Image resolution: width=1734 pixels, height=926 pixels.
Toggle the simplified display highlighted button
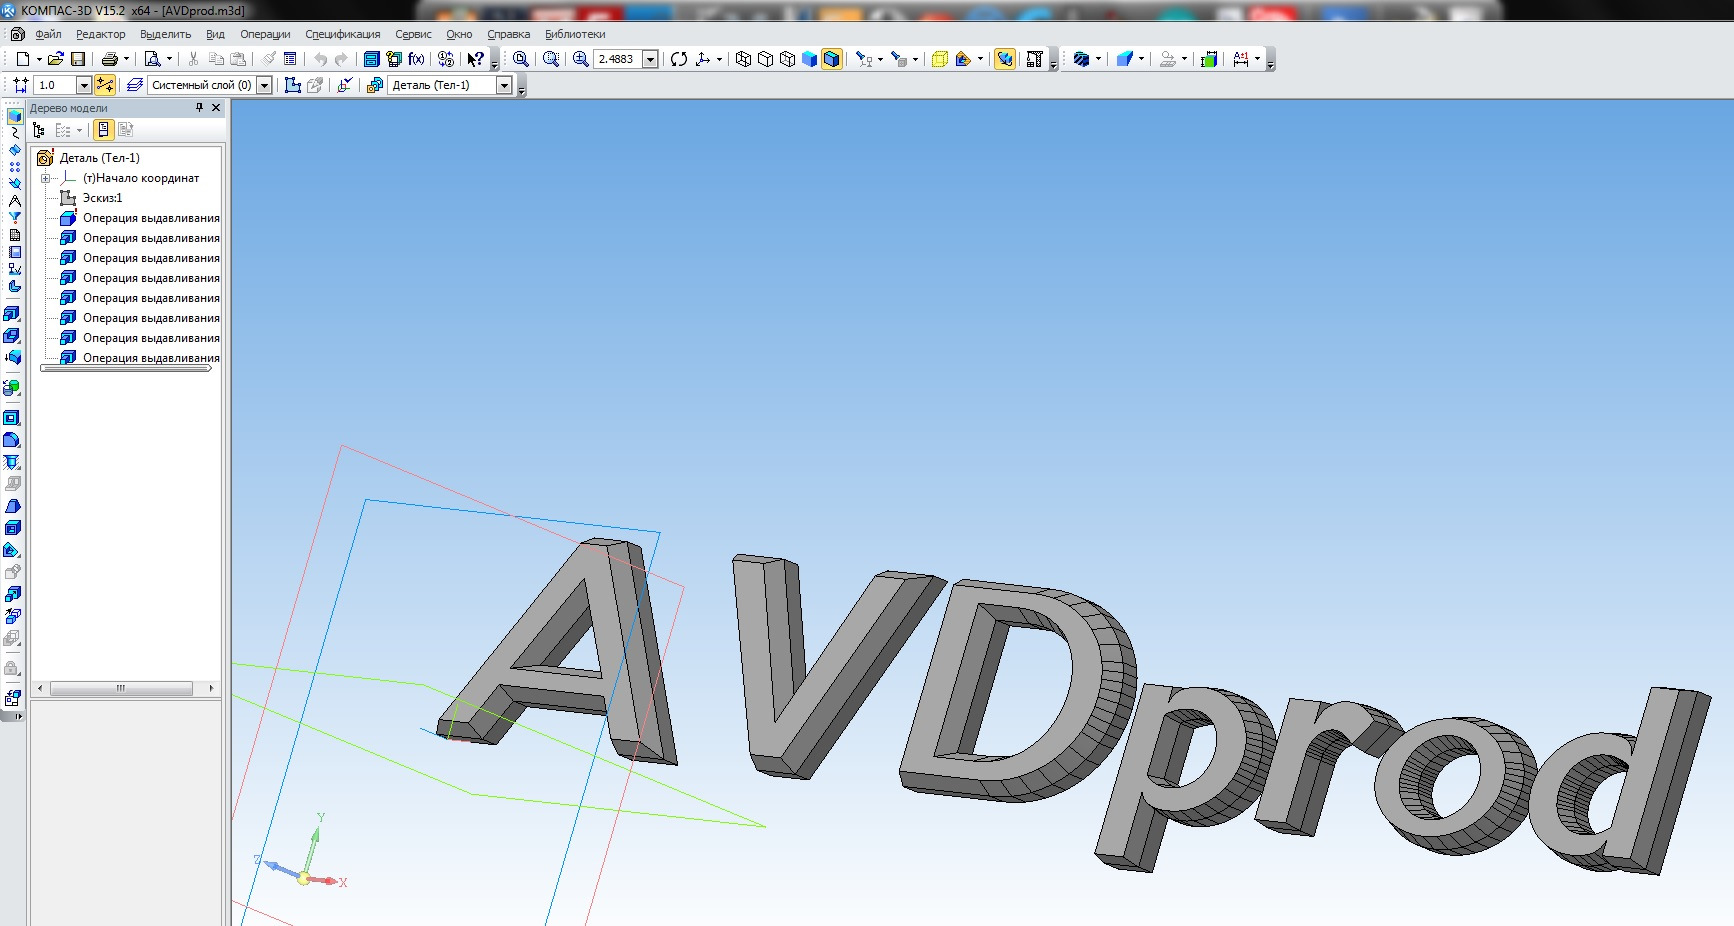coord(1005,59)
